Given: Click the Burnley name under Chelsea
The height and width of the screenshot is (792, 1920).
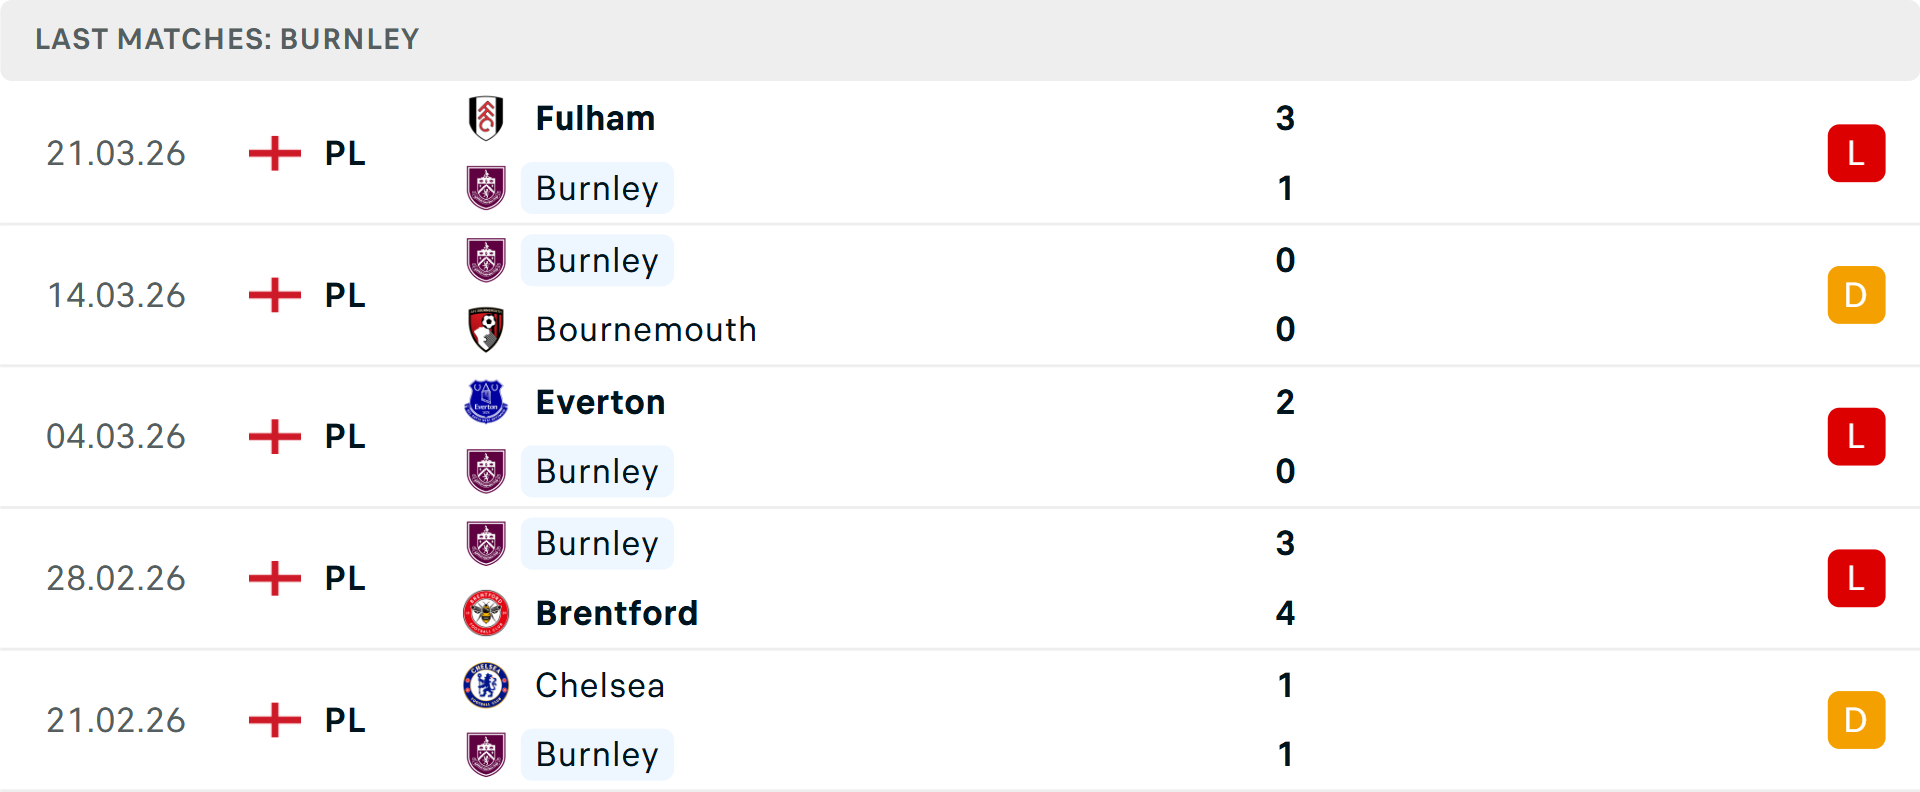Looking at the screenshot, I should 597,754.
